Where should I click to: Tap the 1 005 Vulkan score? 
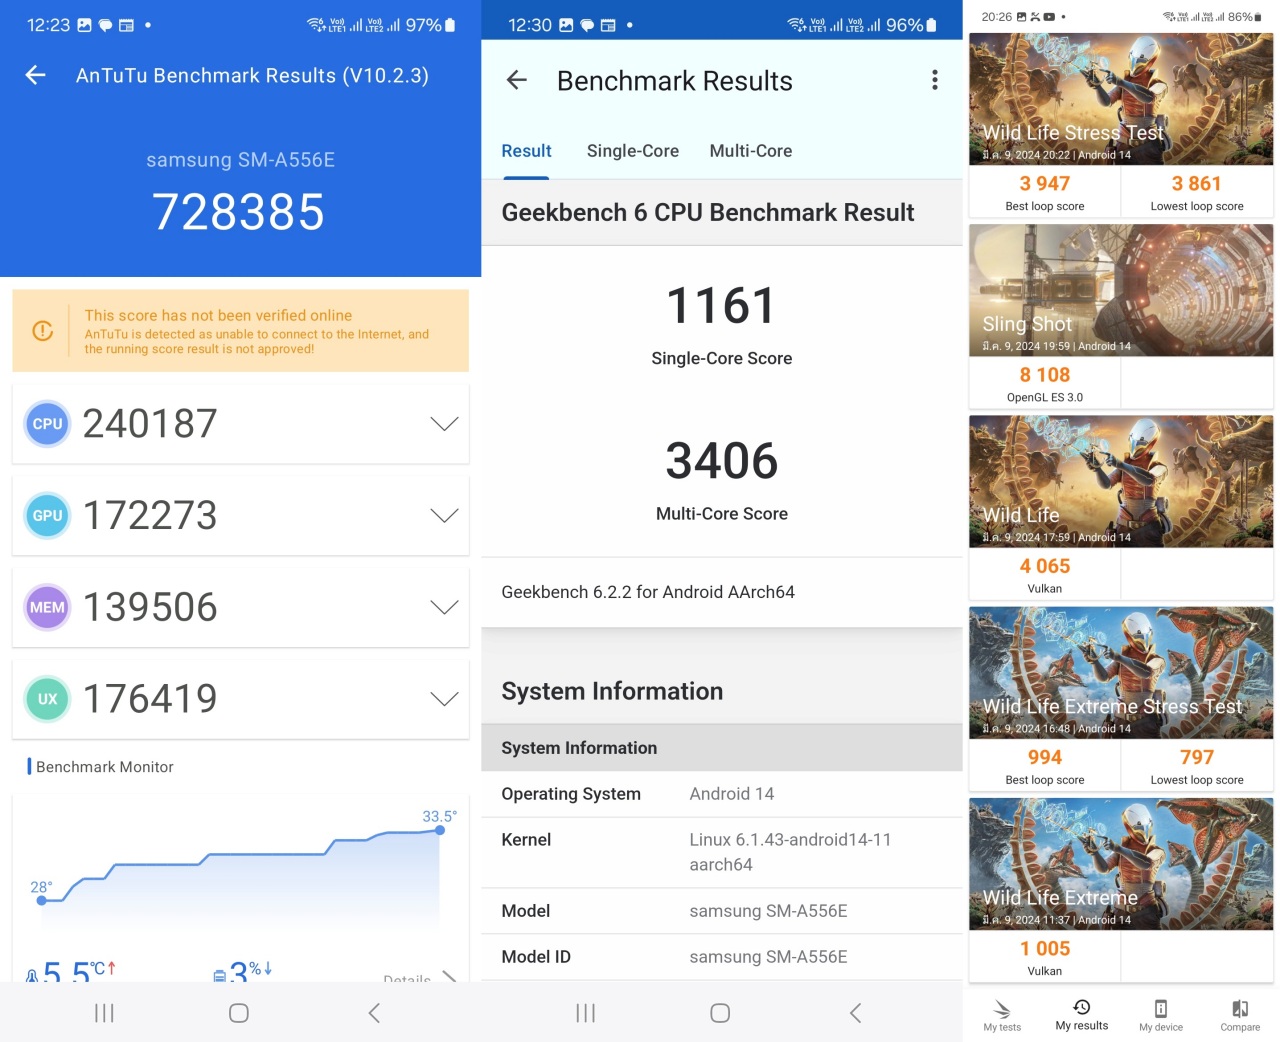tap(1045, 948)
